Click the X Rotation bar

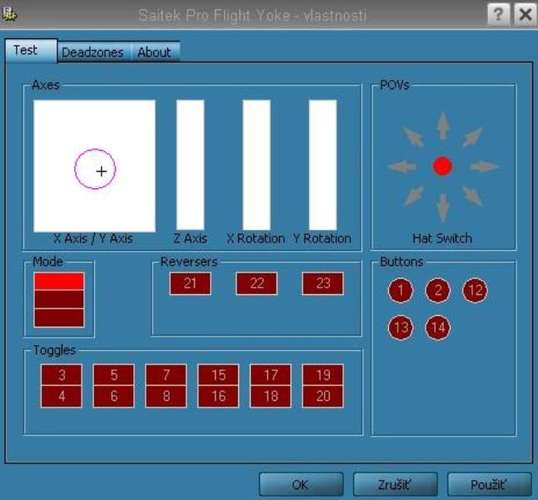(256, 165)
